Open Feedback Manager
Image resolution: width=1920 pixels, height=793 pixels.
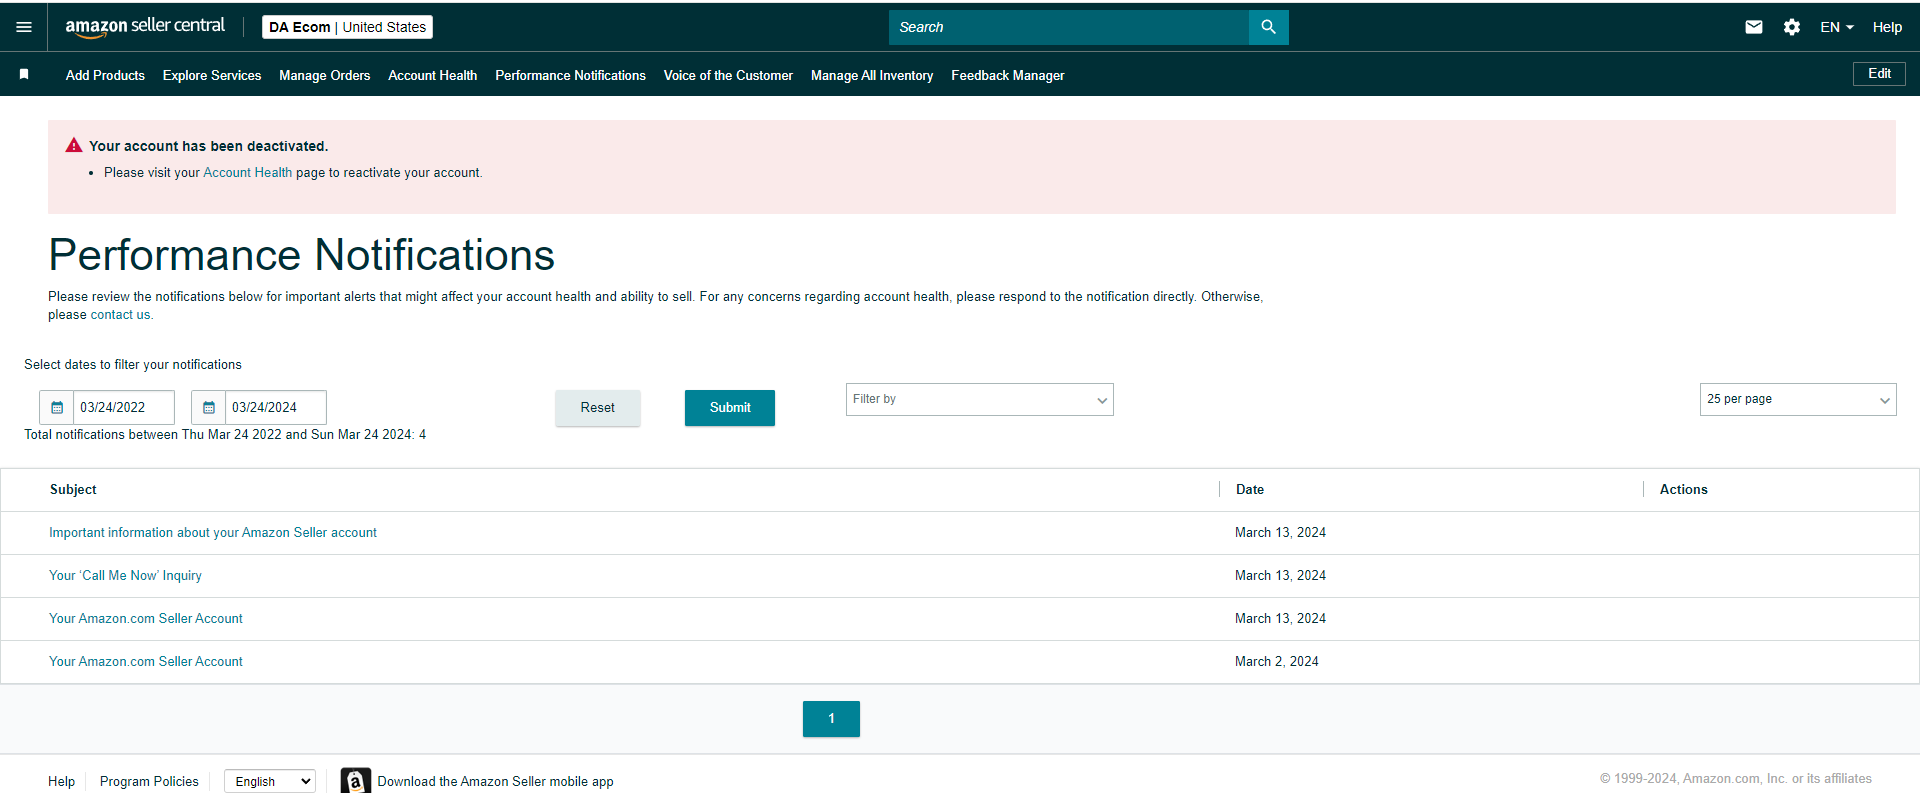coord(1008,75)
